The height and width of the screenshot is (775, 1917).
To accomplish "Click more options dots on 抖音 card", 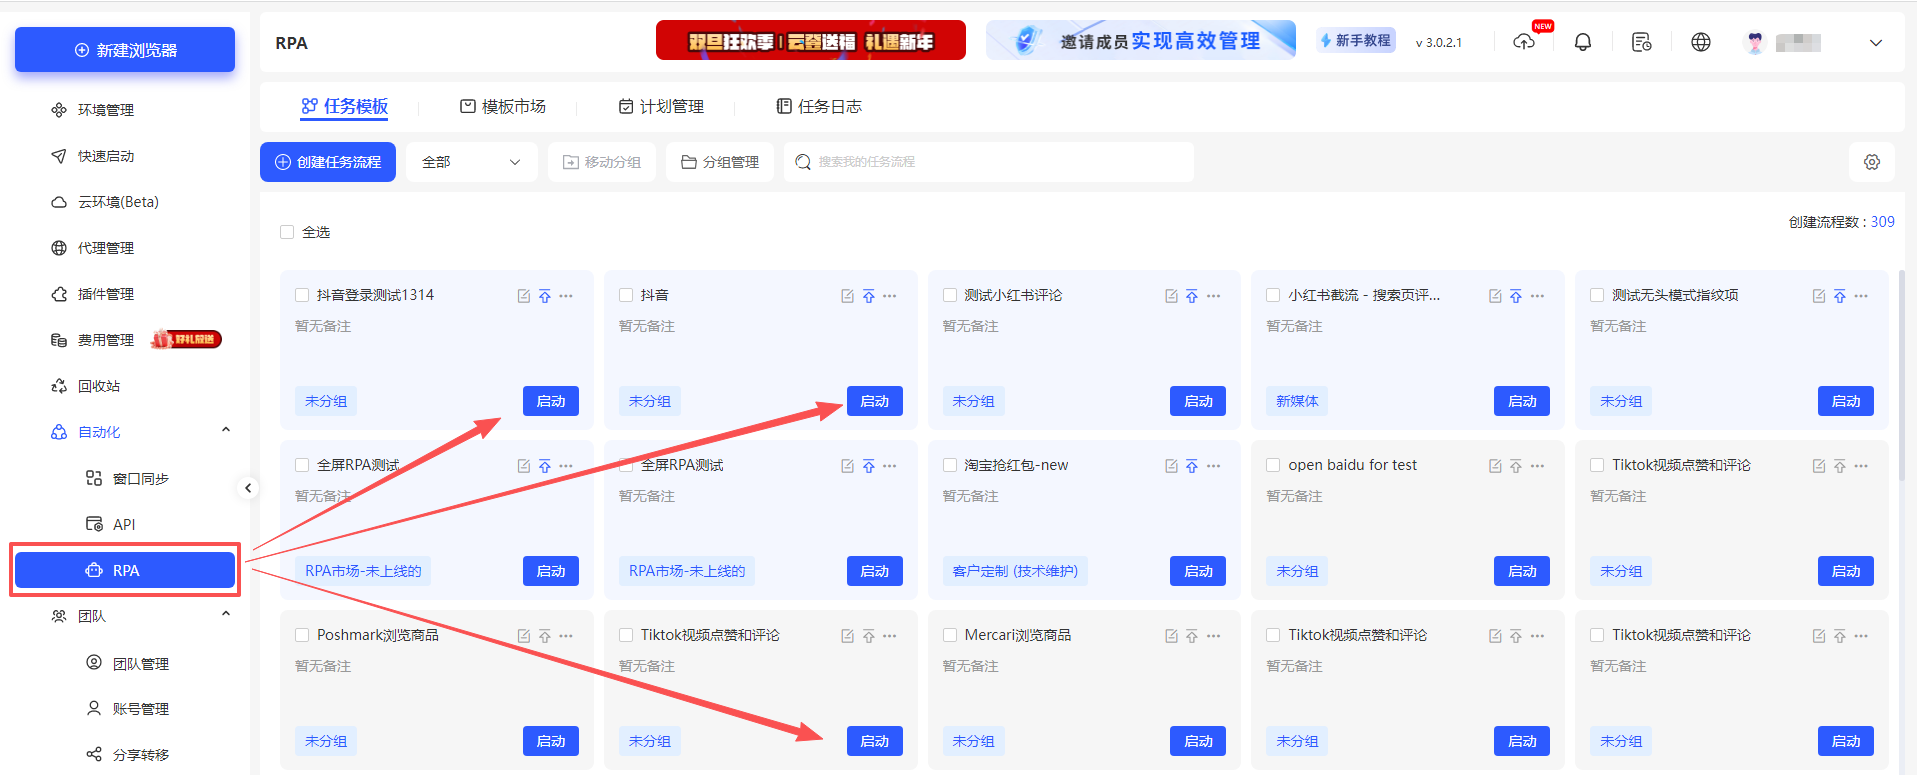I will point(890,296).
